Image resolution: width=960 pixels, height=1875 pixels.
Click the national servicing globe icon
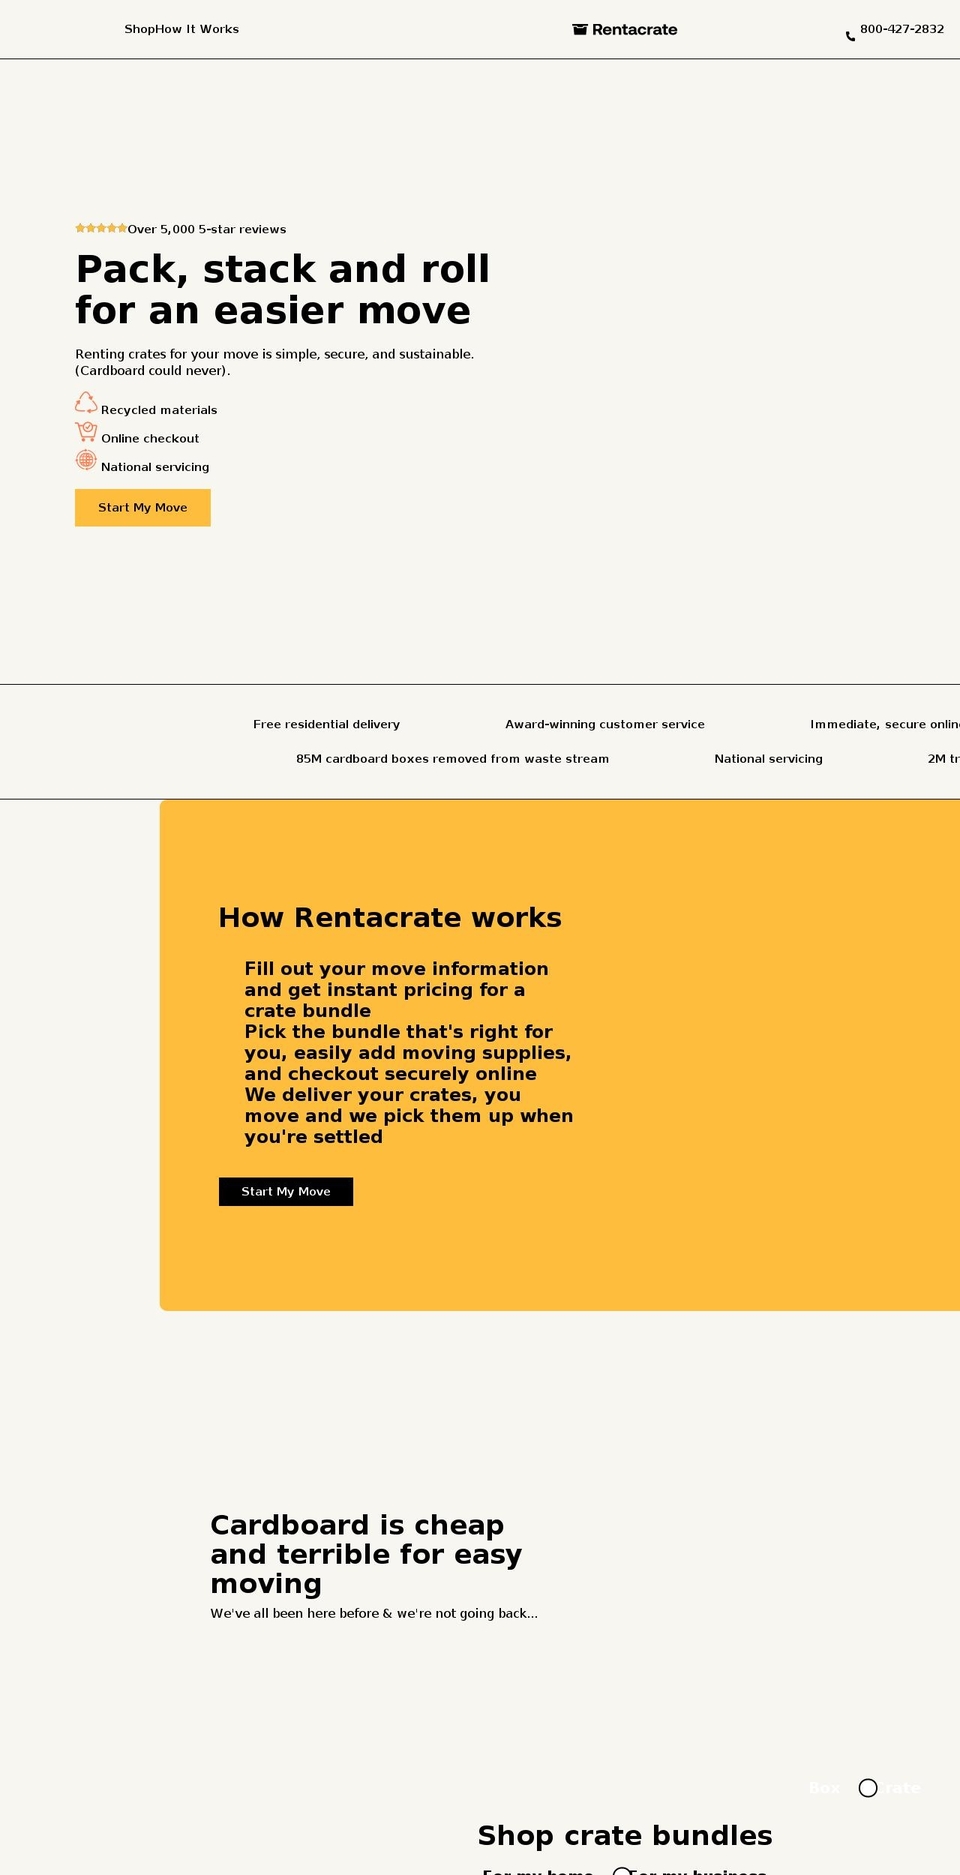(86, 460)
